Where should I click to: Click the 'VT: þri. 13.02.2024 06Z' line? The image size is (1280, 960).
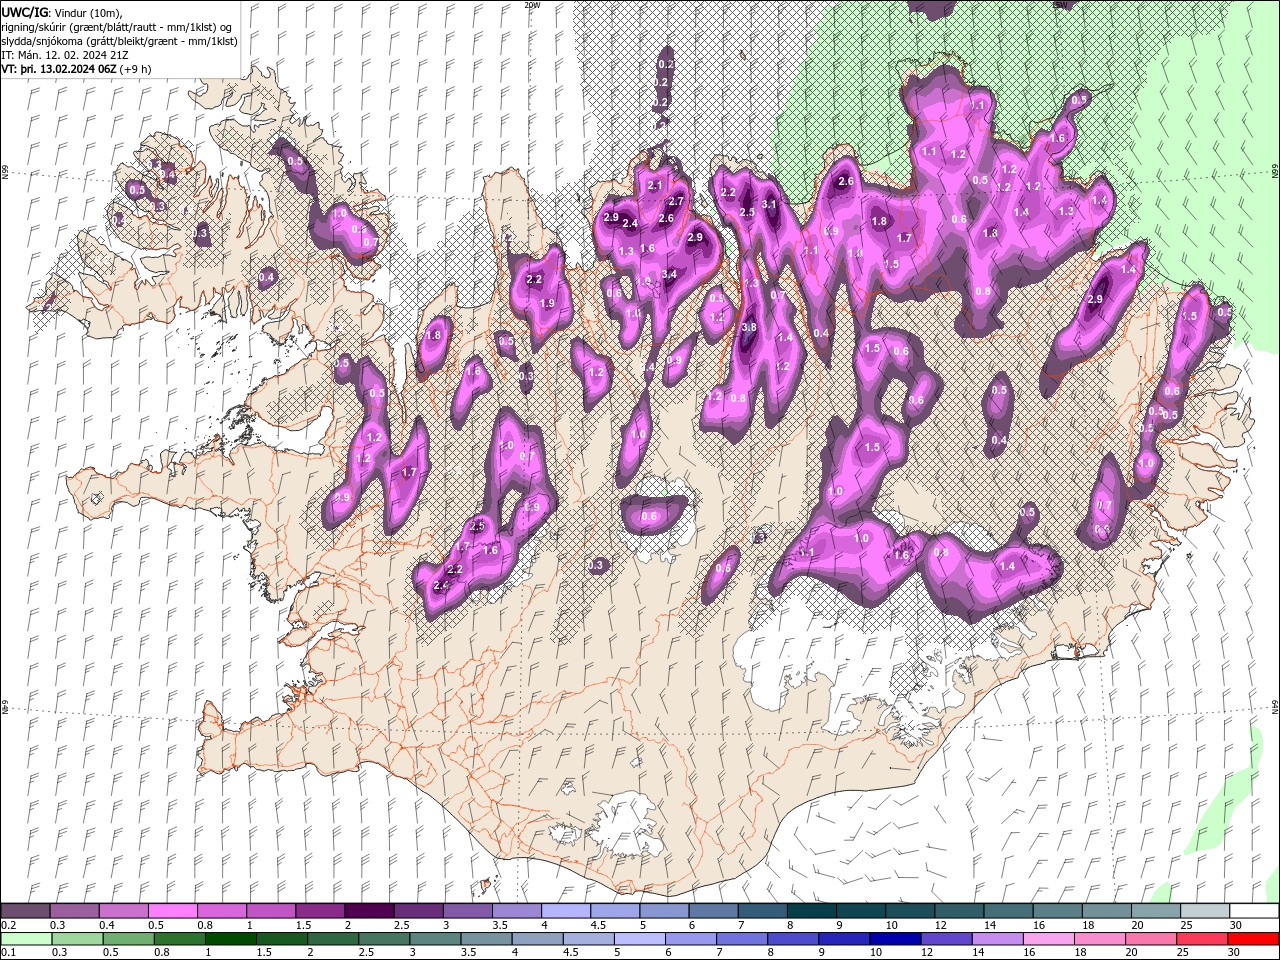[x=58, y=69]
